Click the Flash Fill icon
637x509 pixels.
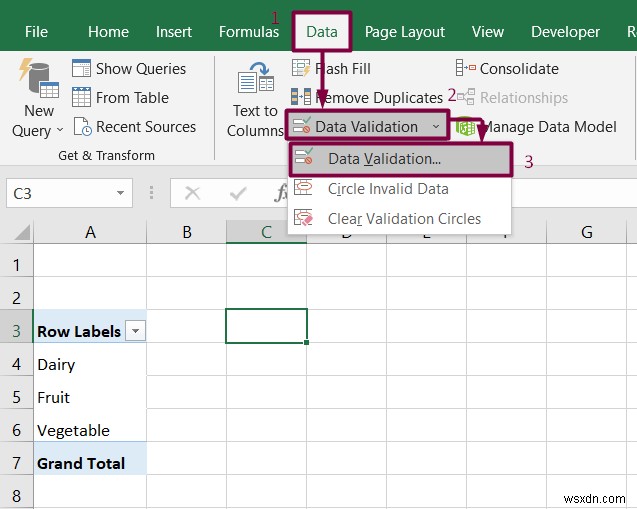(301, 68)
